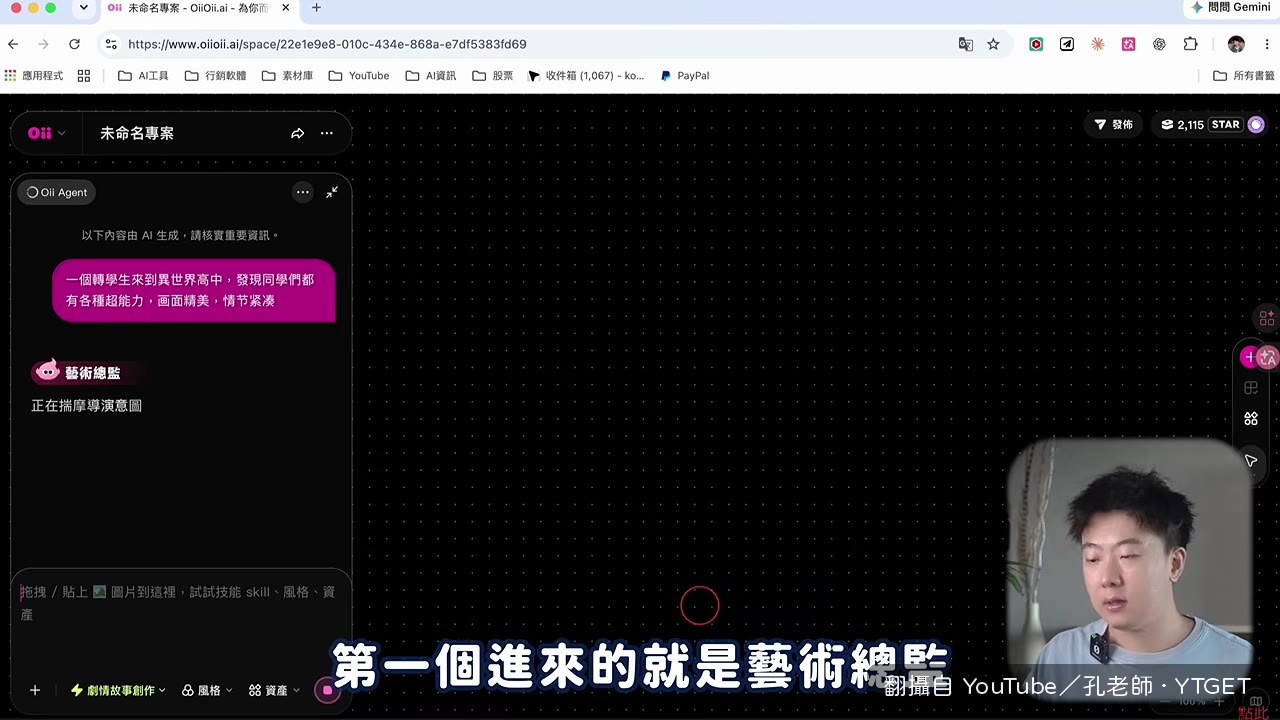Click the address bar URL
Viewport: 1280px width, 720px height.
(x=327, y=44)
